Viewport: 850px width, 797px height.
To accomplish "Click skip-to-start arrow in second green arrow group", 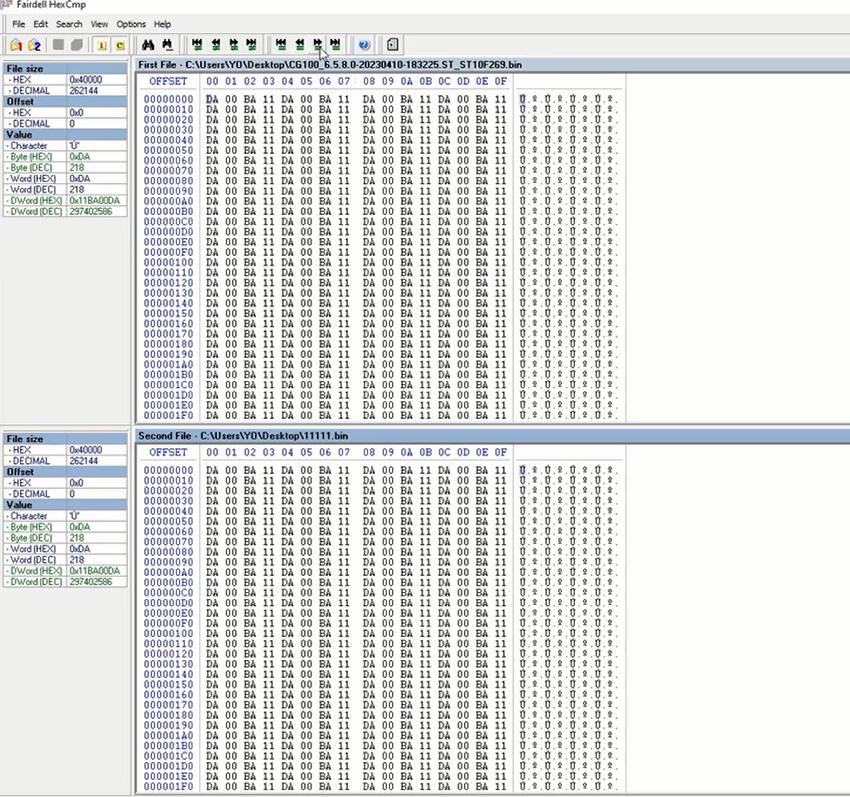I will pos(281,45).
